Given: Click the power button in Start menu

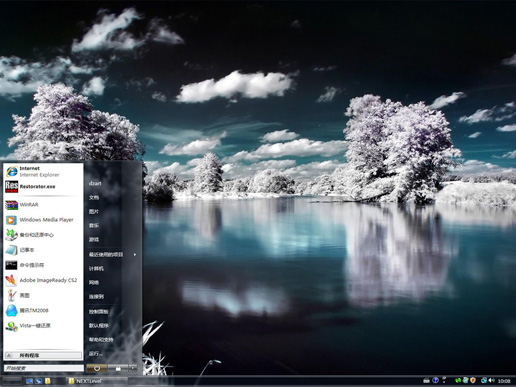Looking at the screenshot, I should [97, 368].
